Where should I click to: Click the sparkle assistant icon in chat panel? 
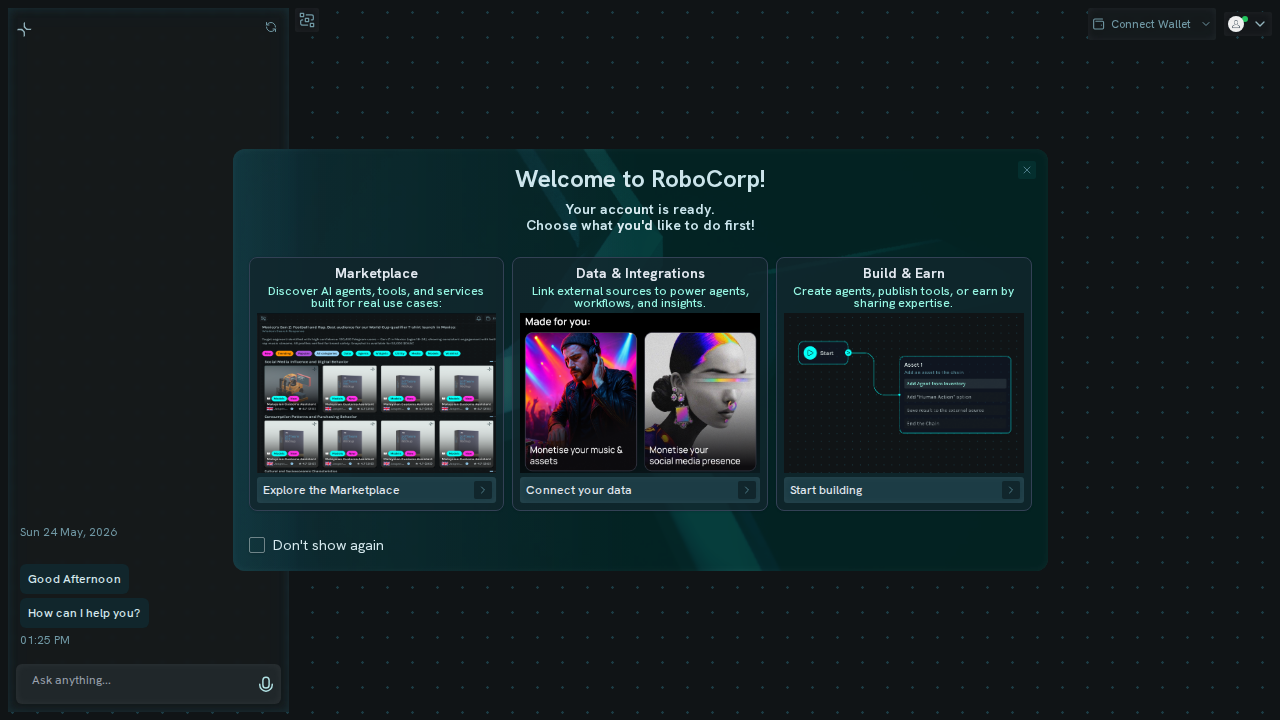25,29
